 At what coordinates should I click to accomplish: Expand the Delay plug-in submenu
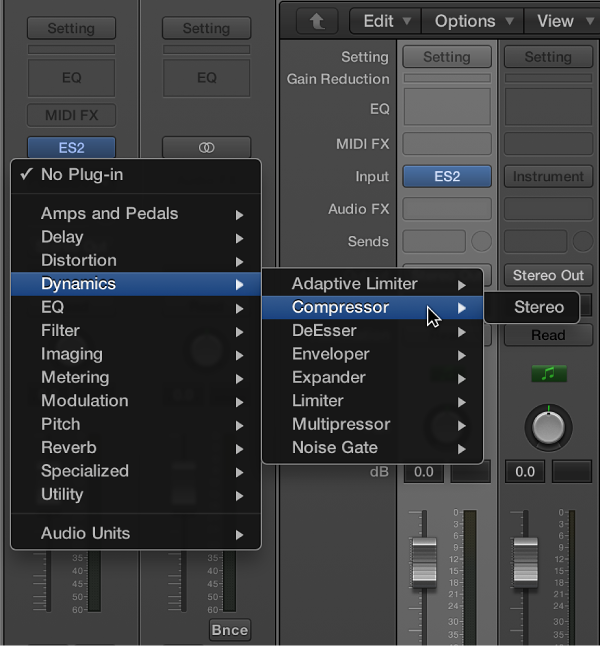[x=136, y=237]
